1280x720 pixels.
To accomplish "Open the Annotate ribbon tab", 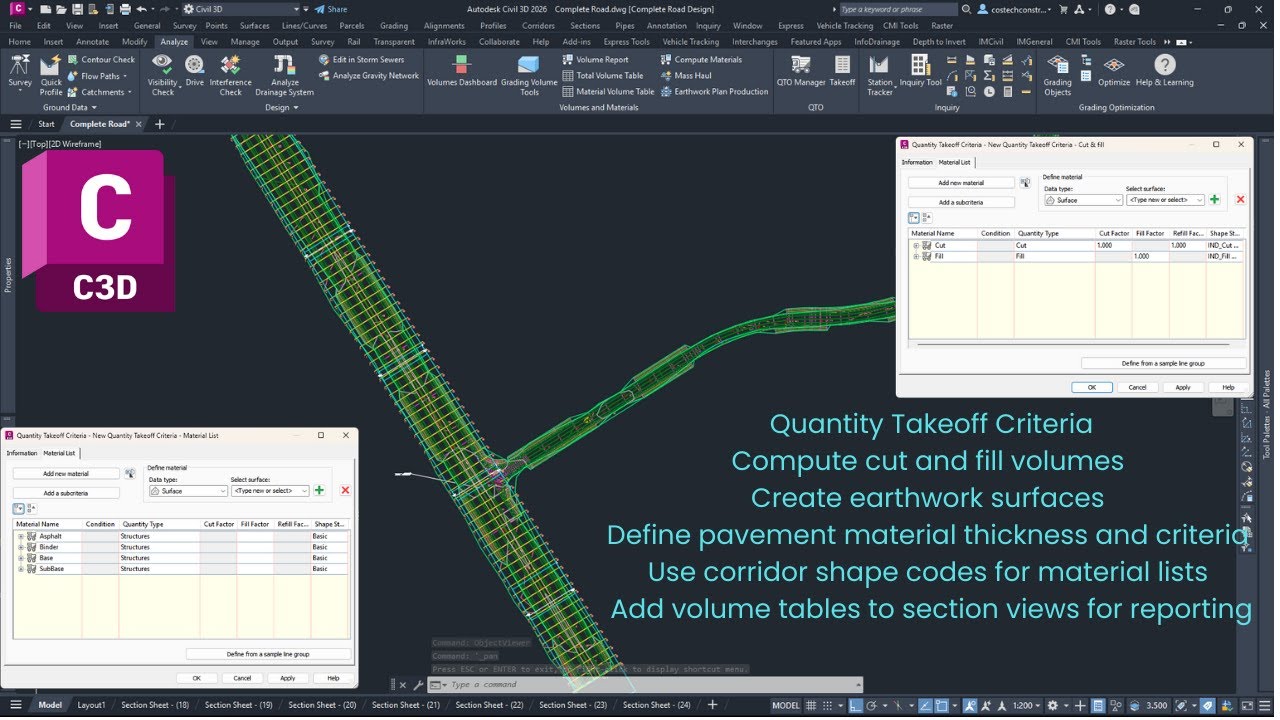I will [93, 42].
